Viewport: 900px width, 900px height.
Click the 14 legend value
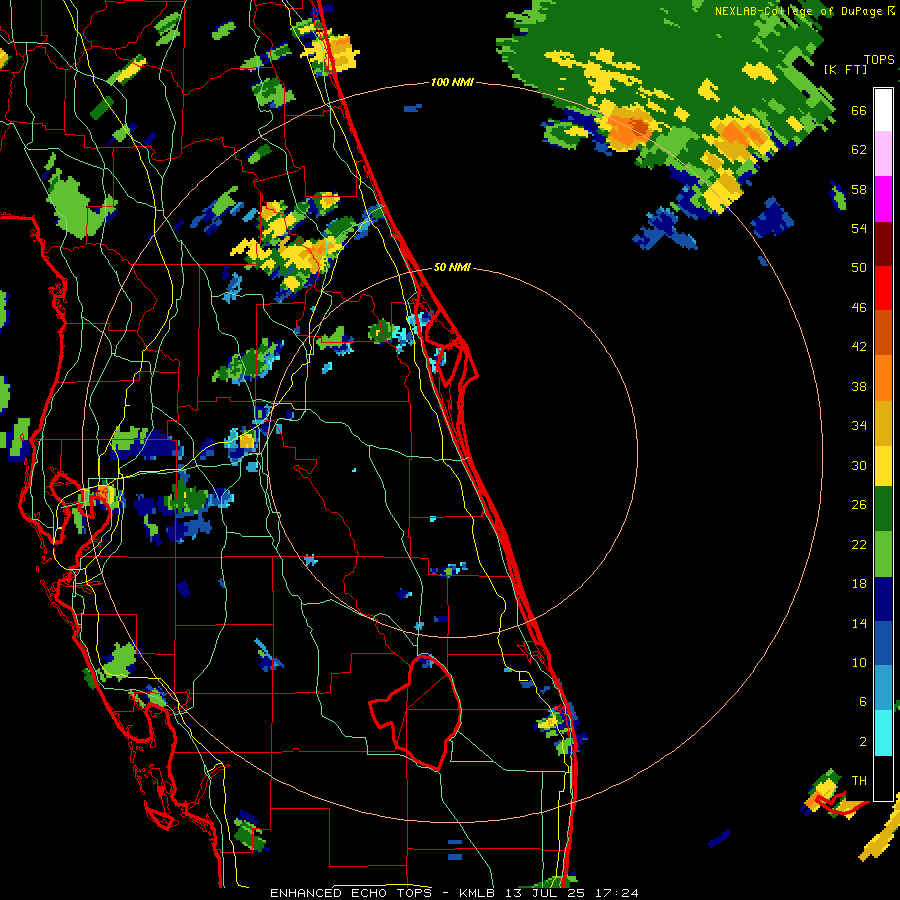click(x=859, y=623)
